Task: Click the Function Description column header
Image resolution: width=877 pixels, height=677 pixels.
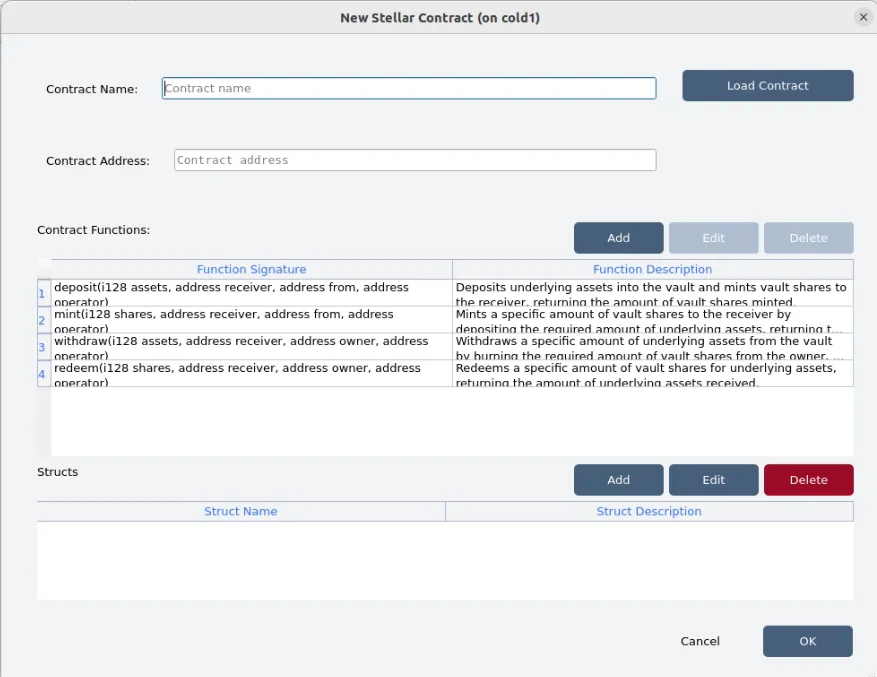Action: click(653, 269)
